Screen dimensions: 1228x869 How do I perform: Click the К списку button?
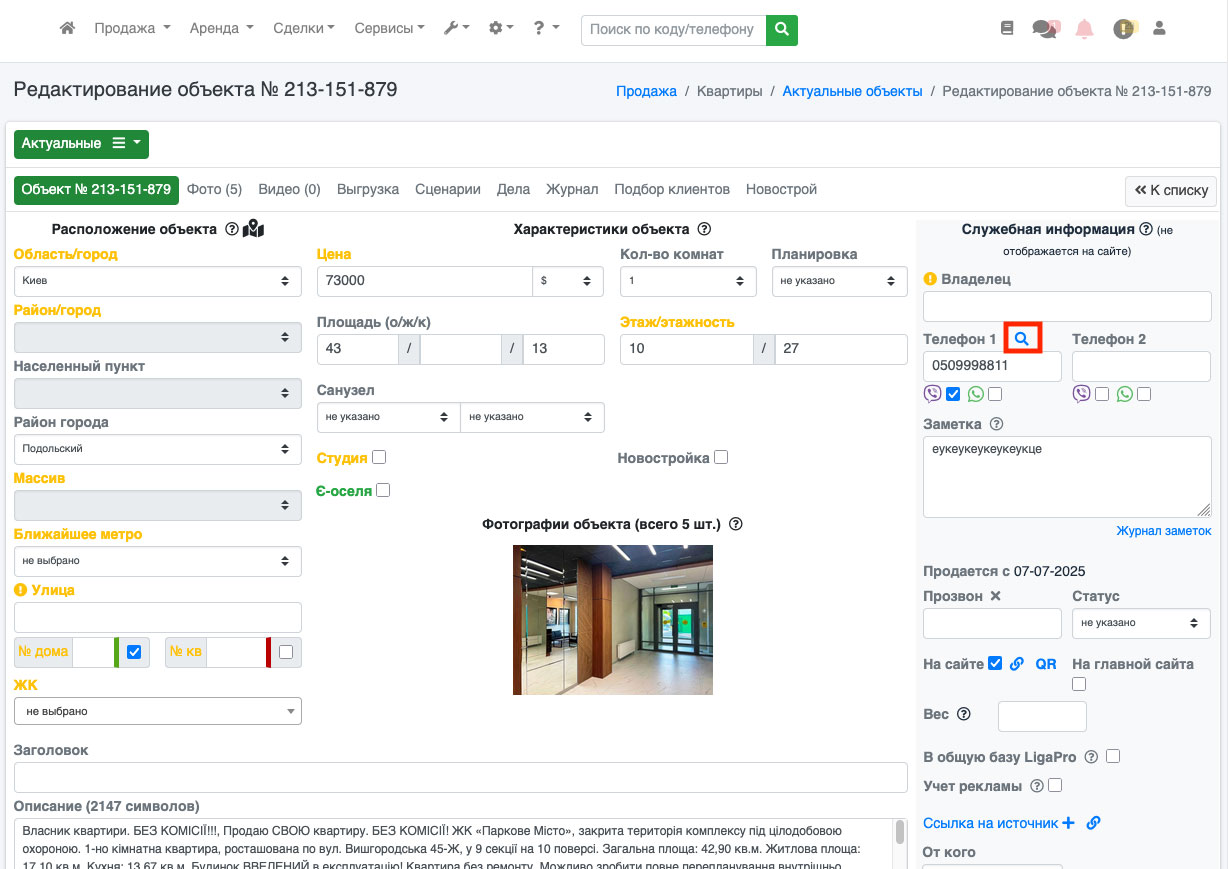coord(1171,190)
